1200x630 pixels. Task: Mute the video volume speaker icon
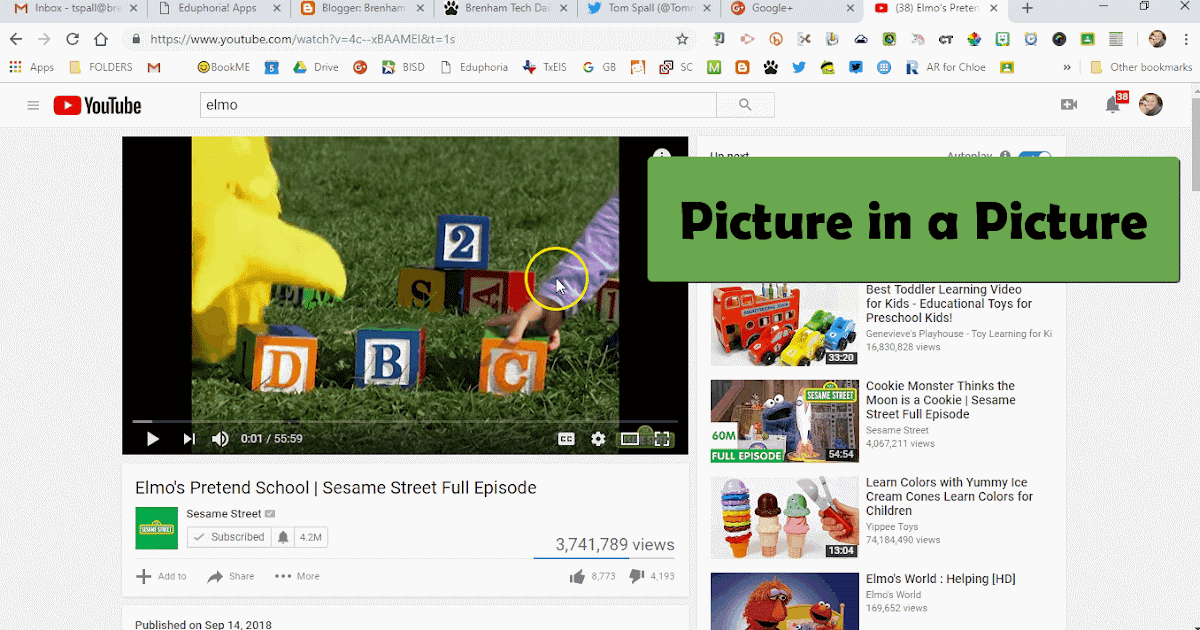[220, 439]
